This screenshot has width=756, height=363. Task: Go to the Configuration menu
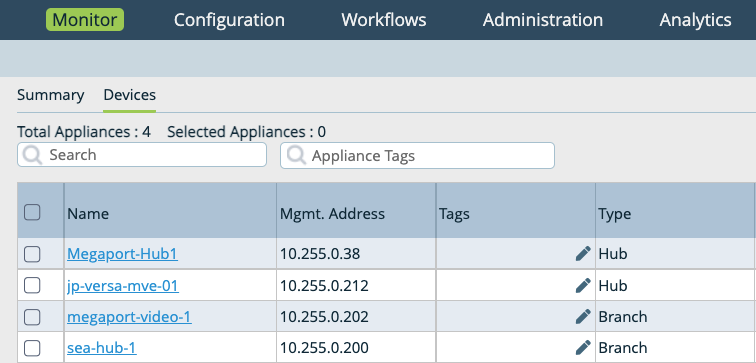(229, 20)
